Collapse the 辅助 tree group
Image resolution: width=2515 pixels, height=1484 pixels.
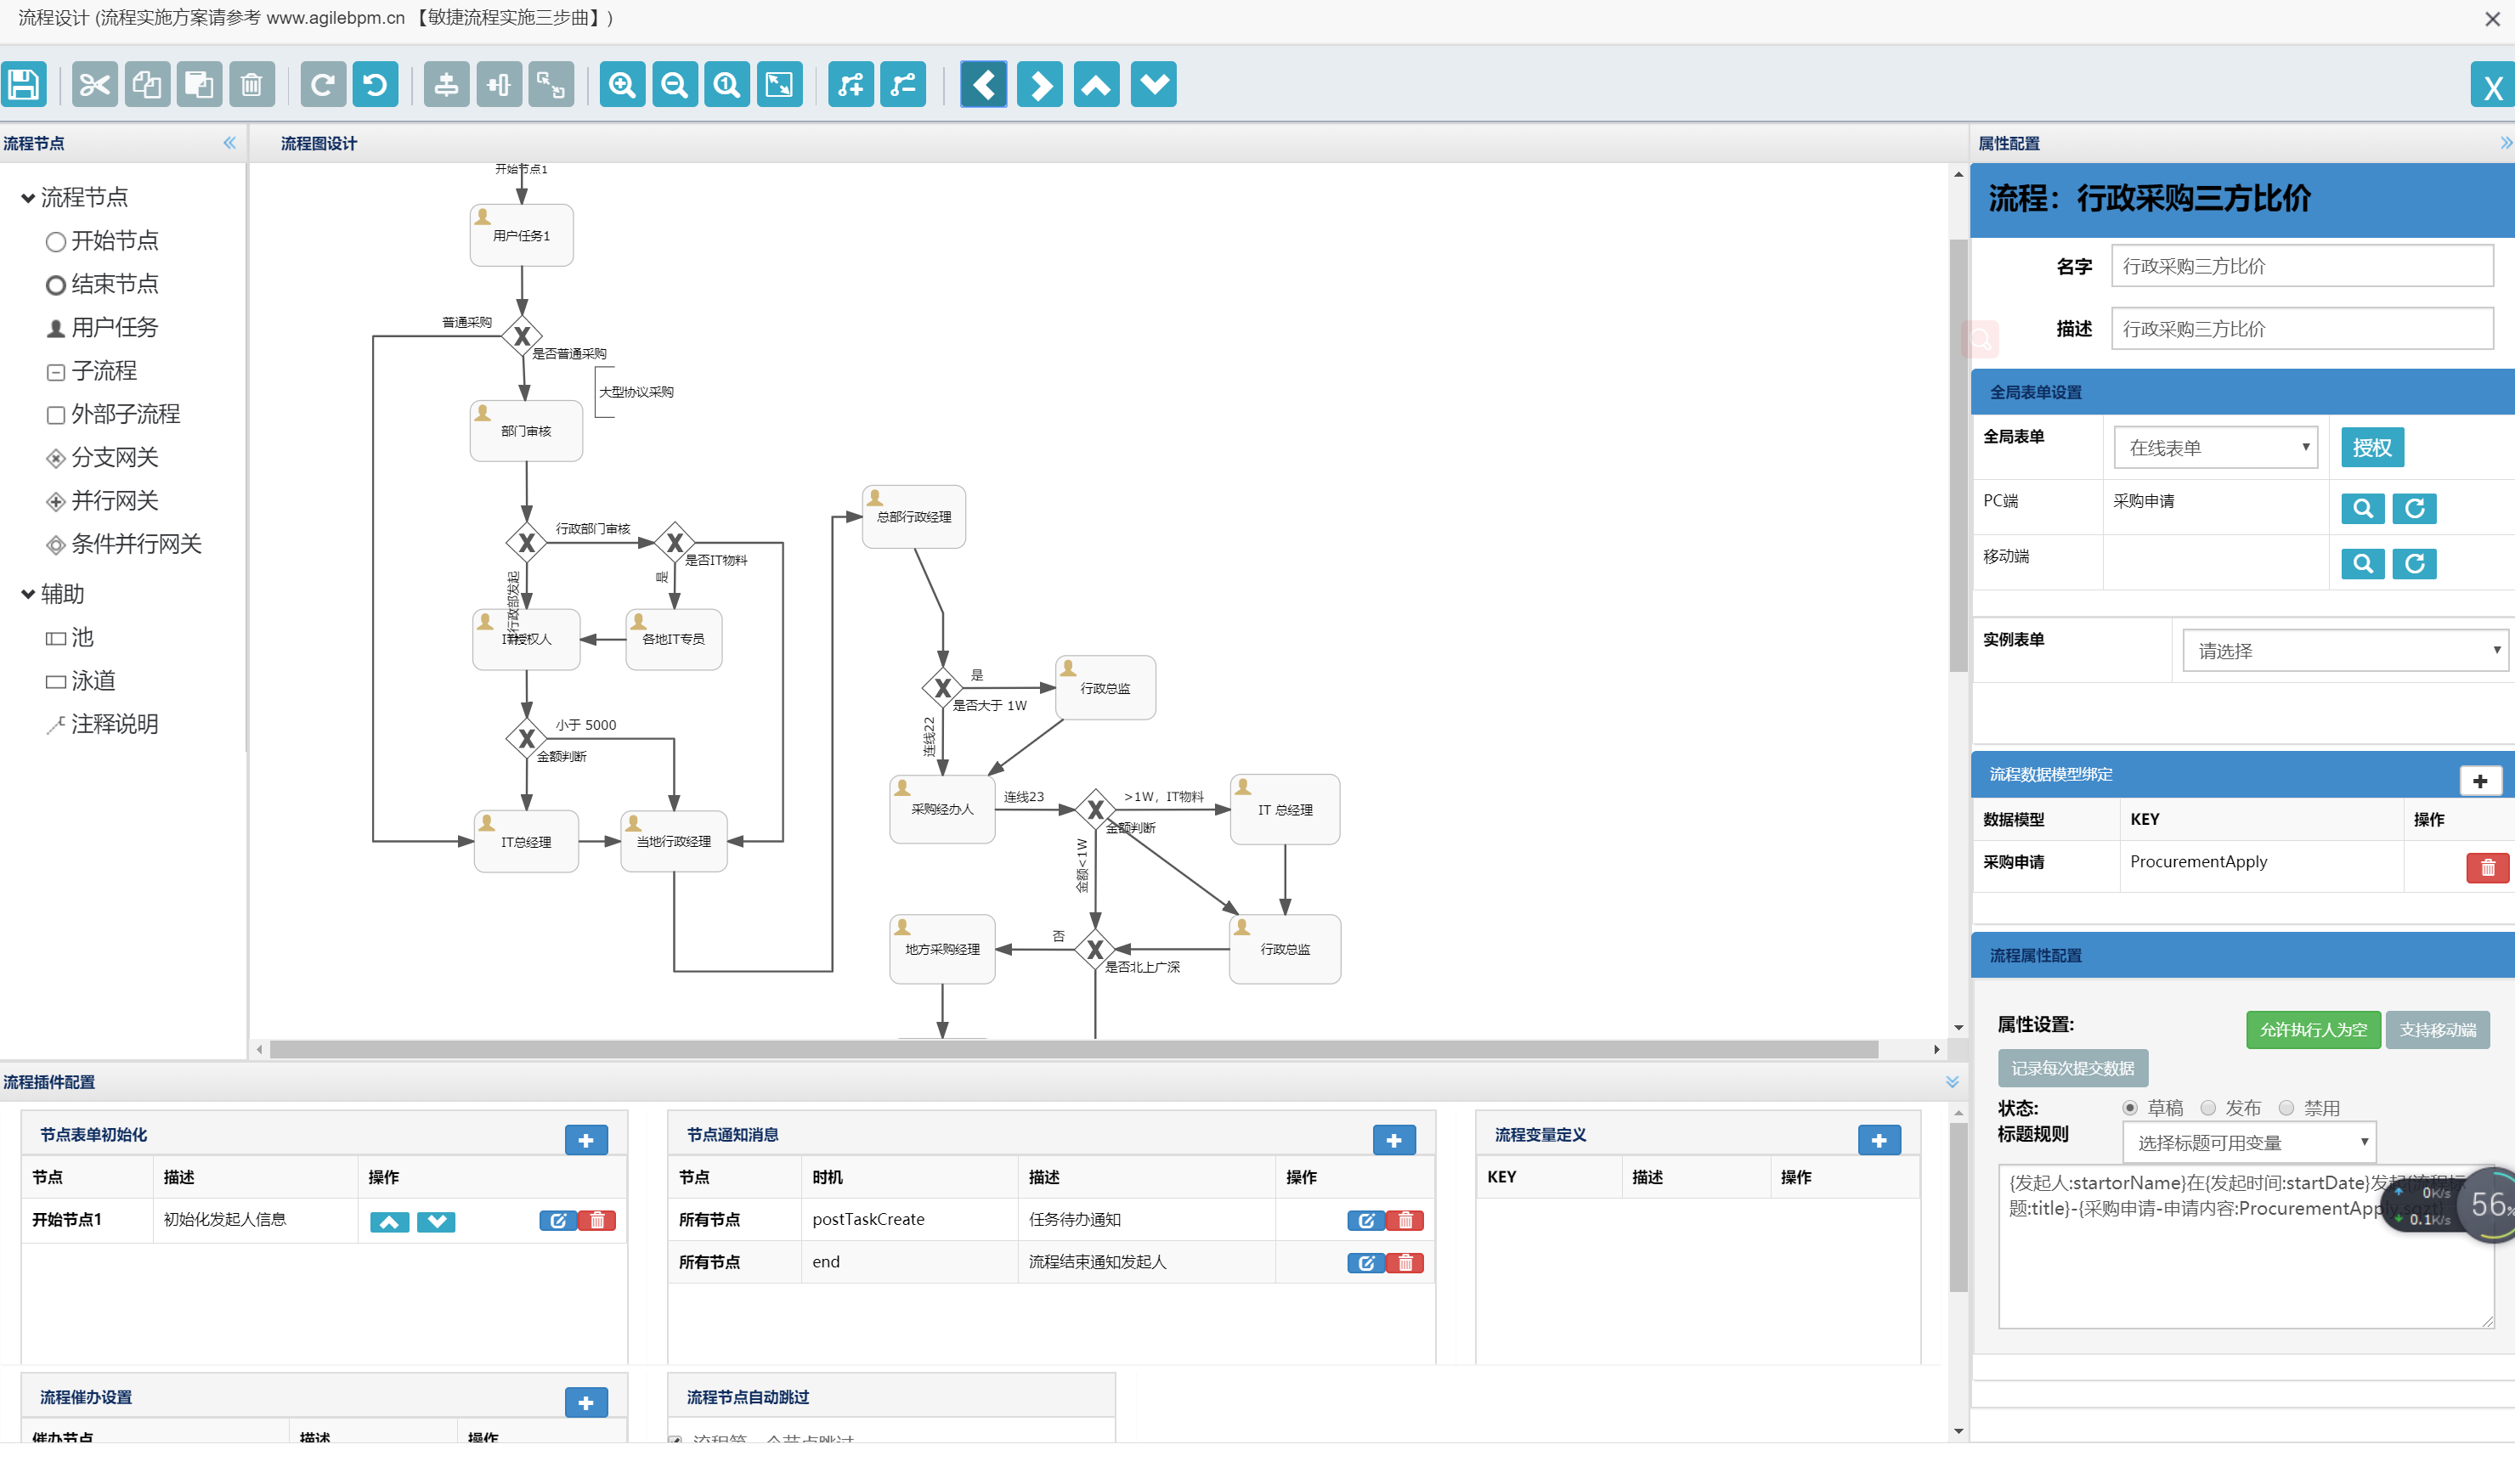(28, 594)
